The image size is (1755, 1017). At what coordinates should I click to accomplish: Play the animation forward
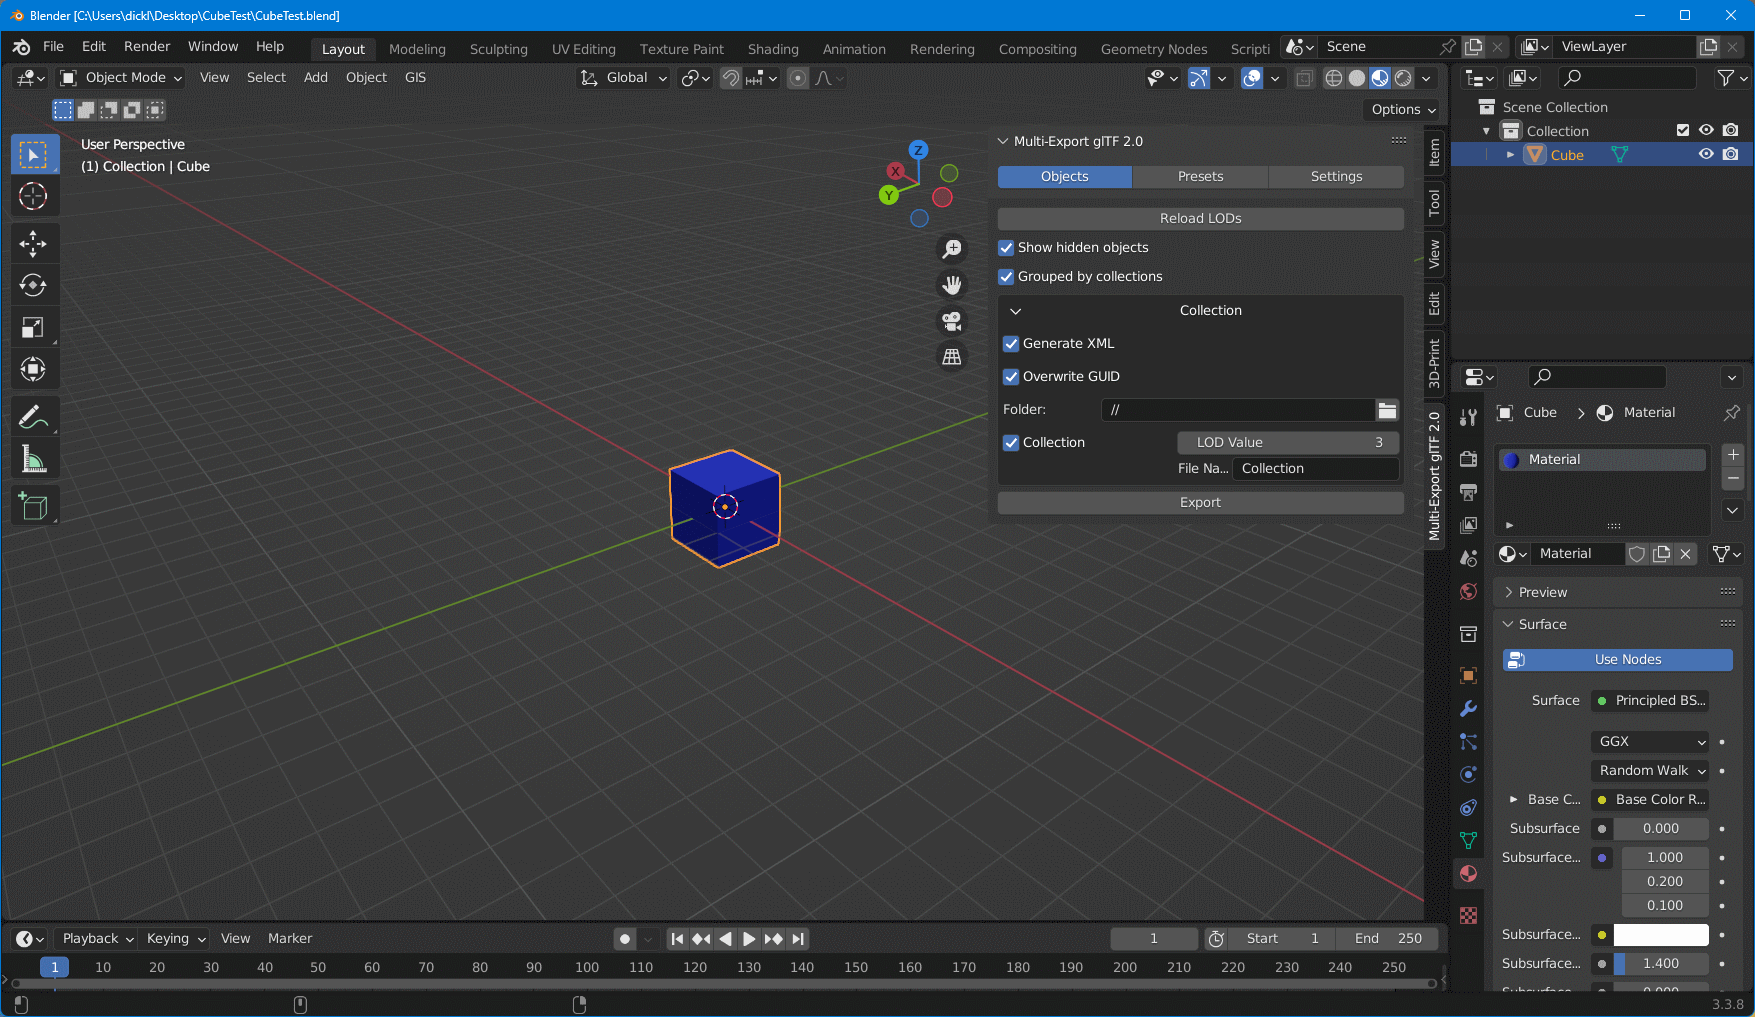749,939
